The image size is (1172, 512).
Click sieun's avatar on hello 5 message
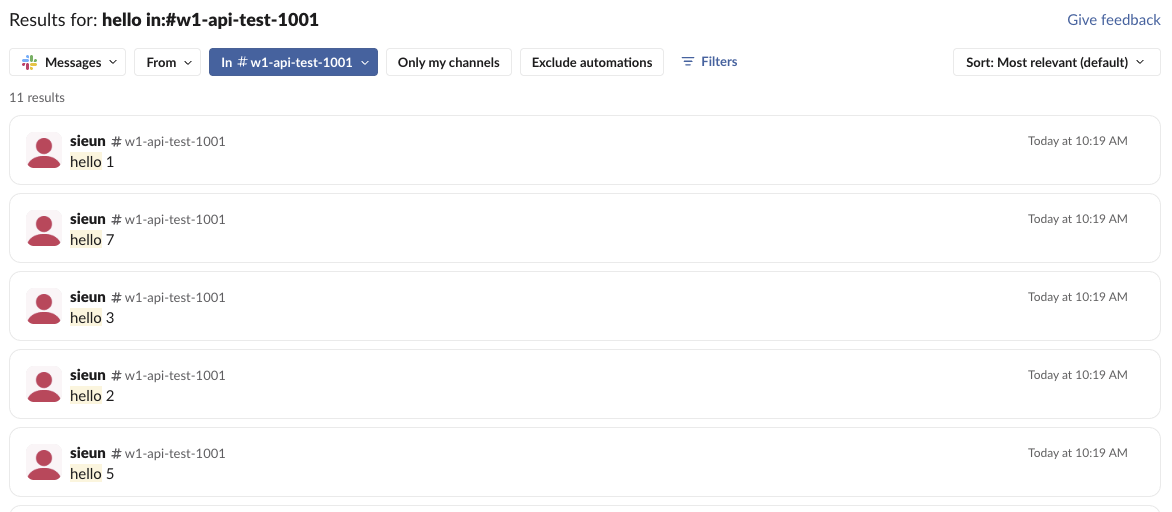point(44,462)
